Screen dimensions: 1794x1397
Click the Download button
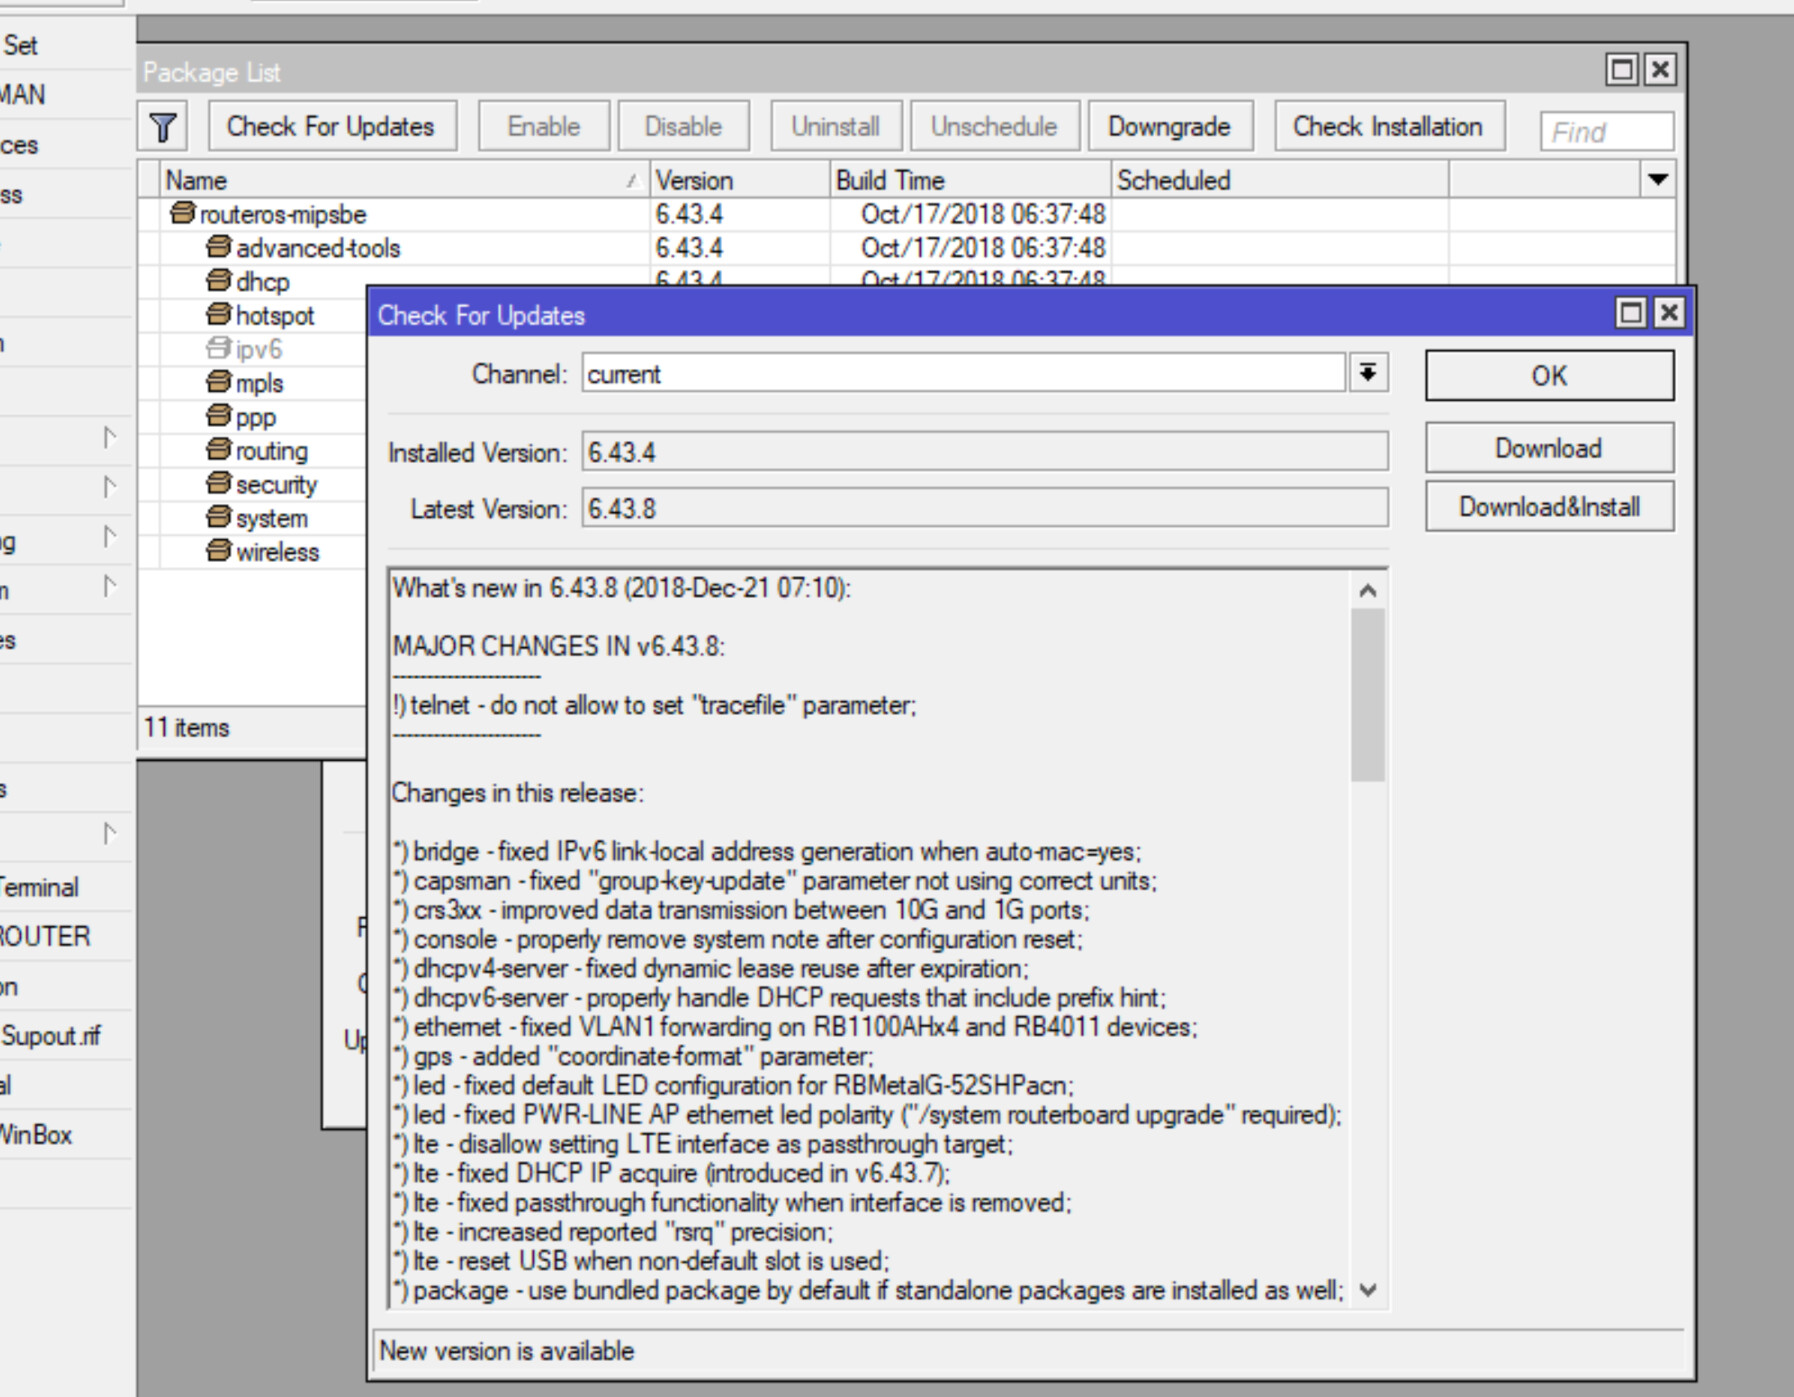pyautogui.click(x=1548, y=448)
